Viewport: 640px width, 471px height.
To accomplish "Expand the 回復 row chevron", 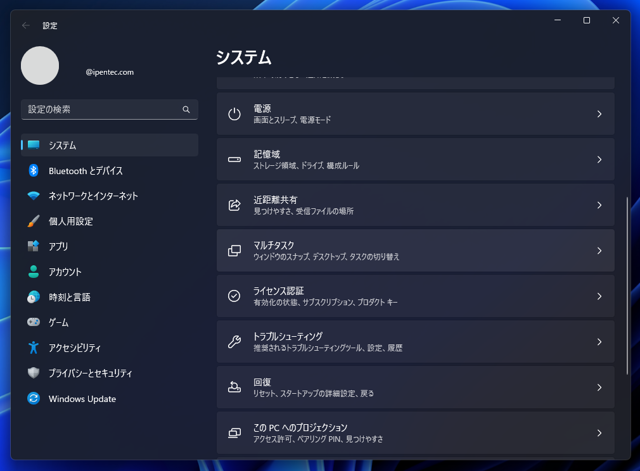I will (x=599, y=387).
